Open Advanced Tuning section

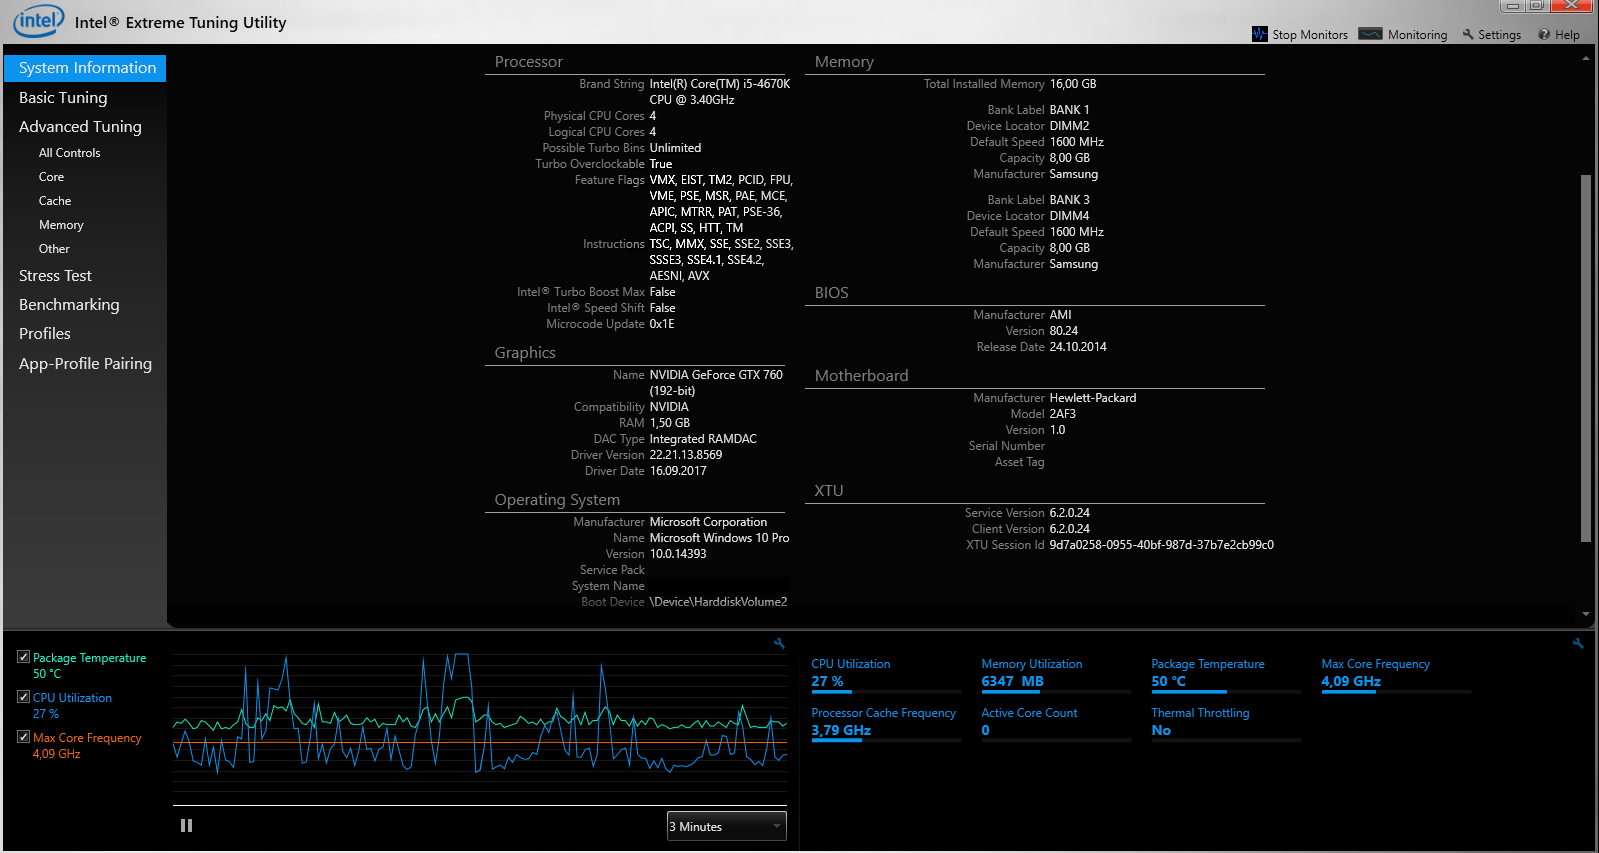[80, 127]
